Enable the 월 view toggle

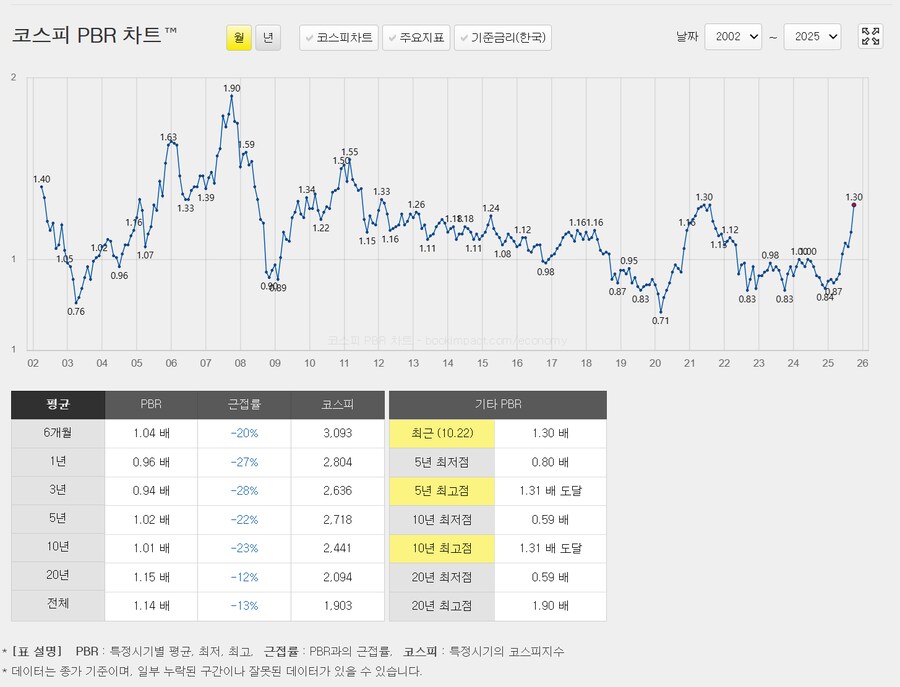click(x=239, y=36)
